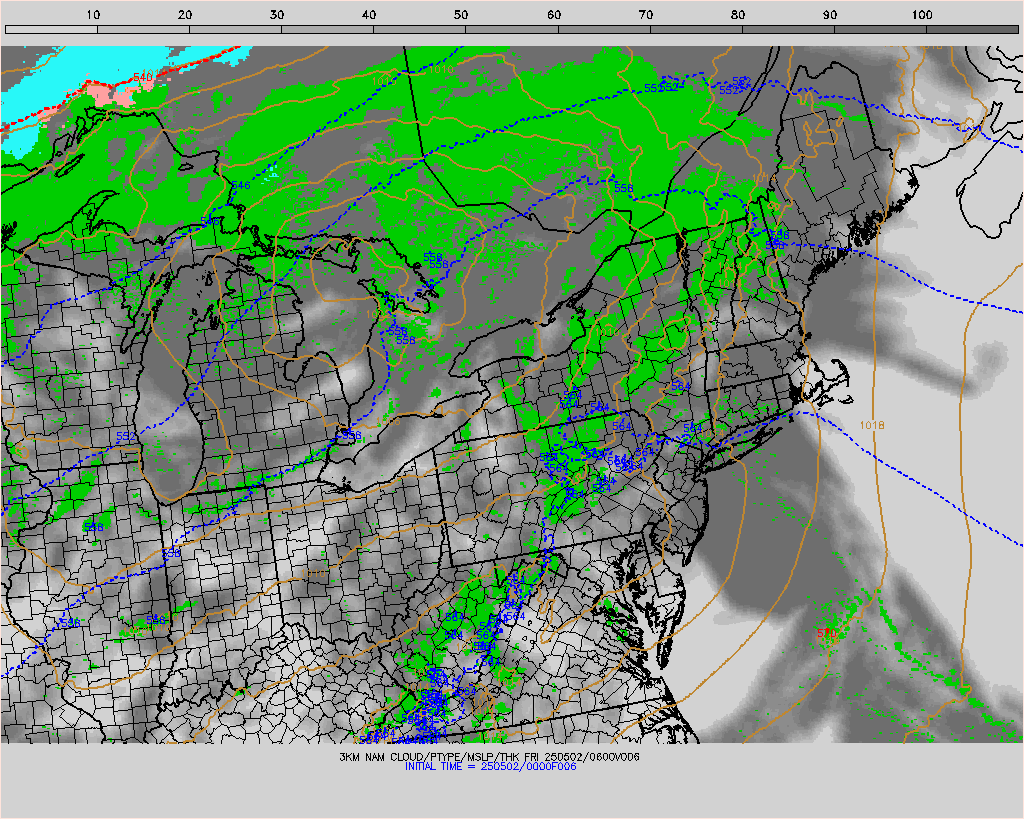Click the scale label 70

pyautogui.click(x=646, y=14)
